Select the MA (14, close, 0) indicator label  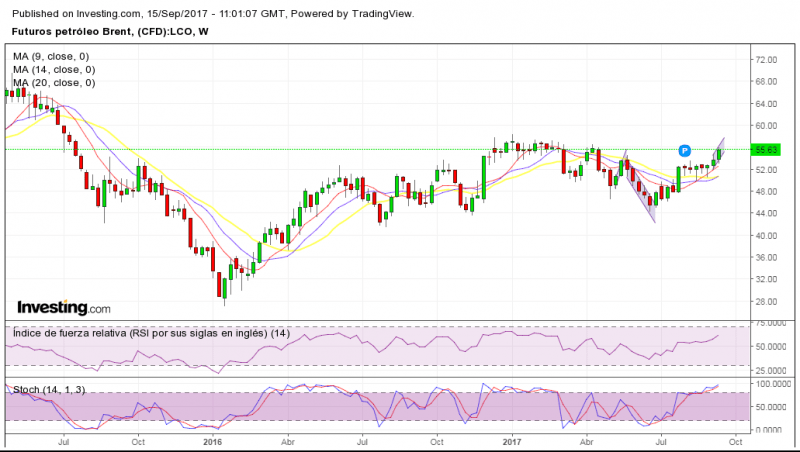54,70
